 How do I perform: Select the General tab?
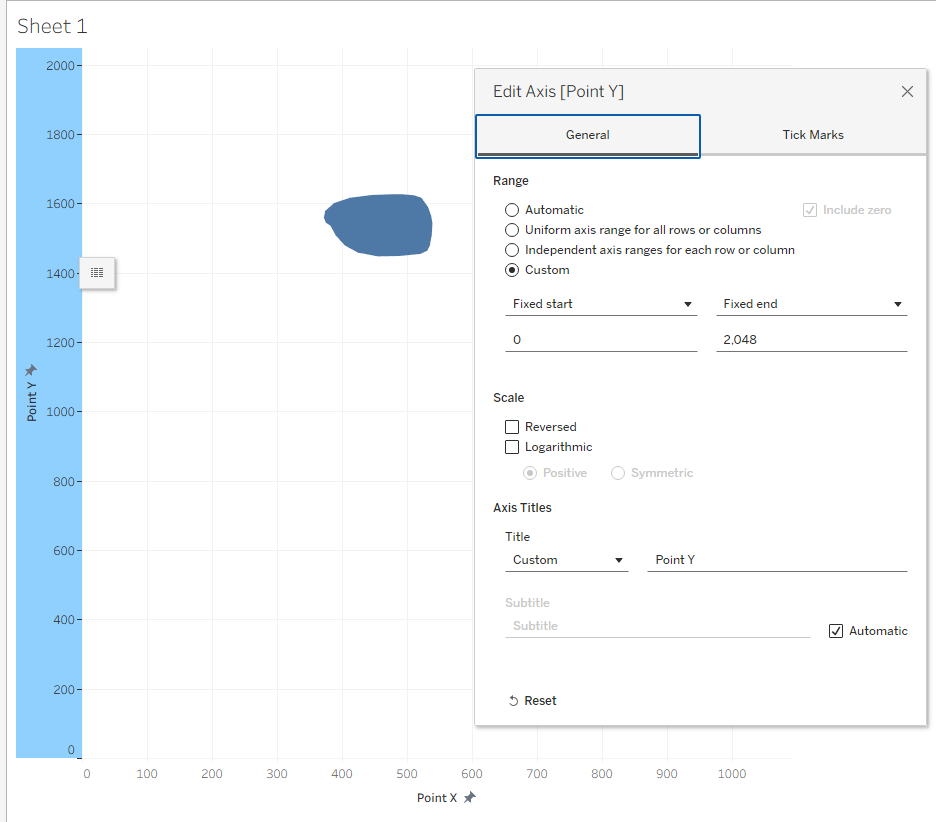click(588, 135)
